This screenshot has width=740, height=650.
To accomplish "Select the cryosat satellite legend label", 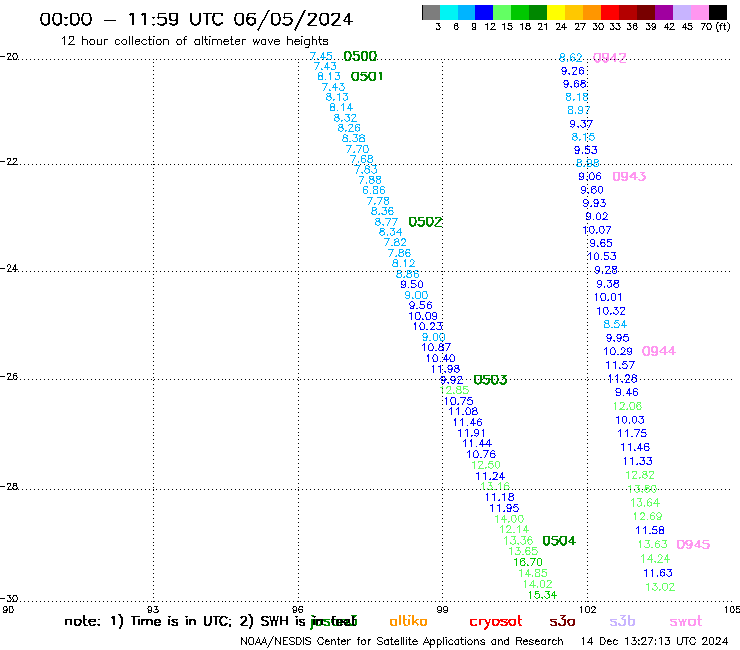I will (496, 622).
